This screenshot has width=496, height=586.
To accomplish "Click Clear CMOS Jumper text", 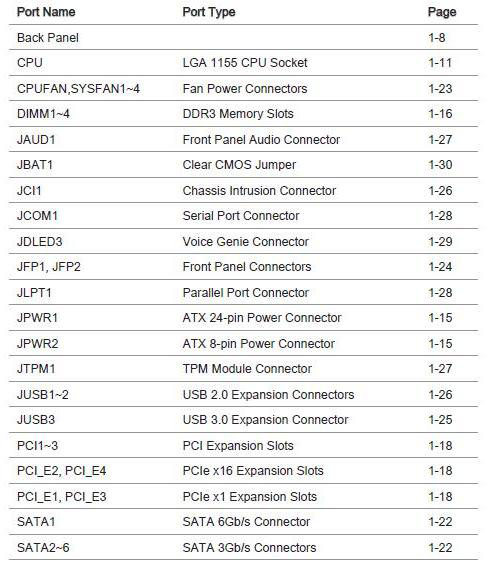I will click(x=239, y=165).
